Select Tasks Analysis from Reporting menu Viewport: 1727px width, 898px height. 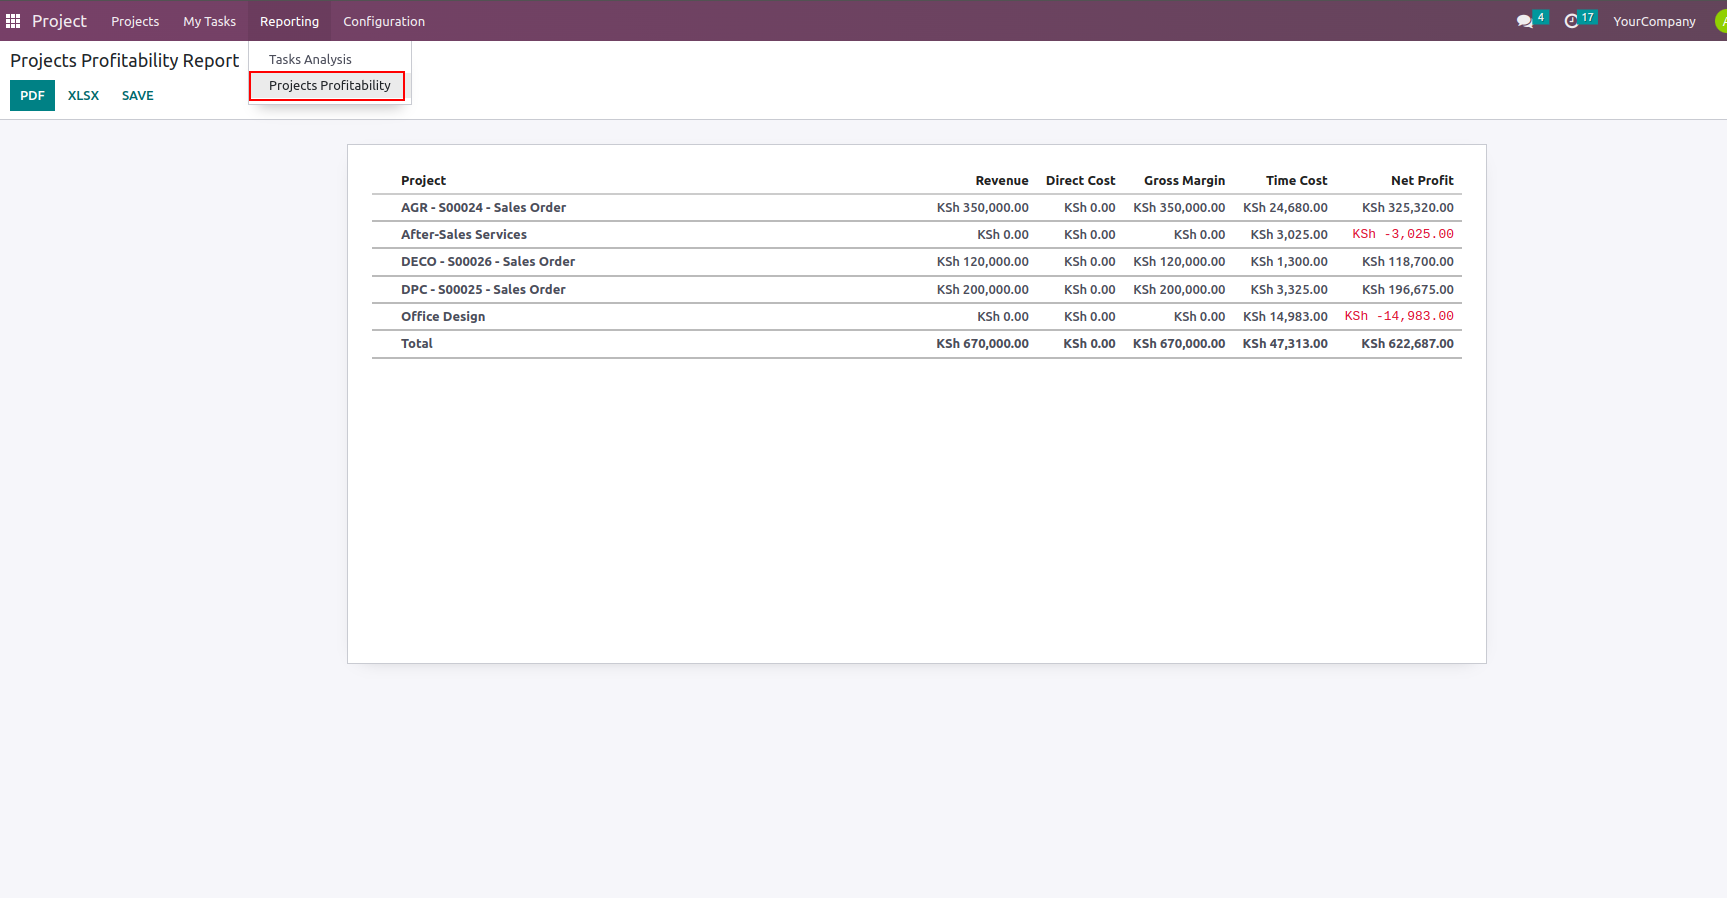coord(310,60)
